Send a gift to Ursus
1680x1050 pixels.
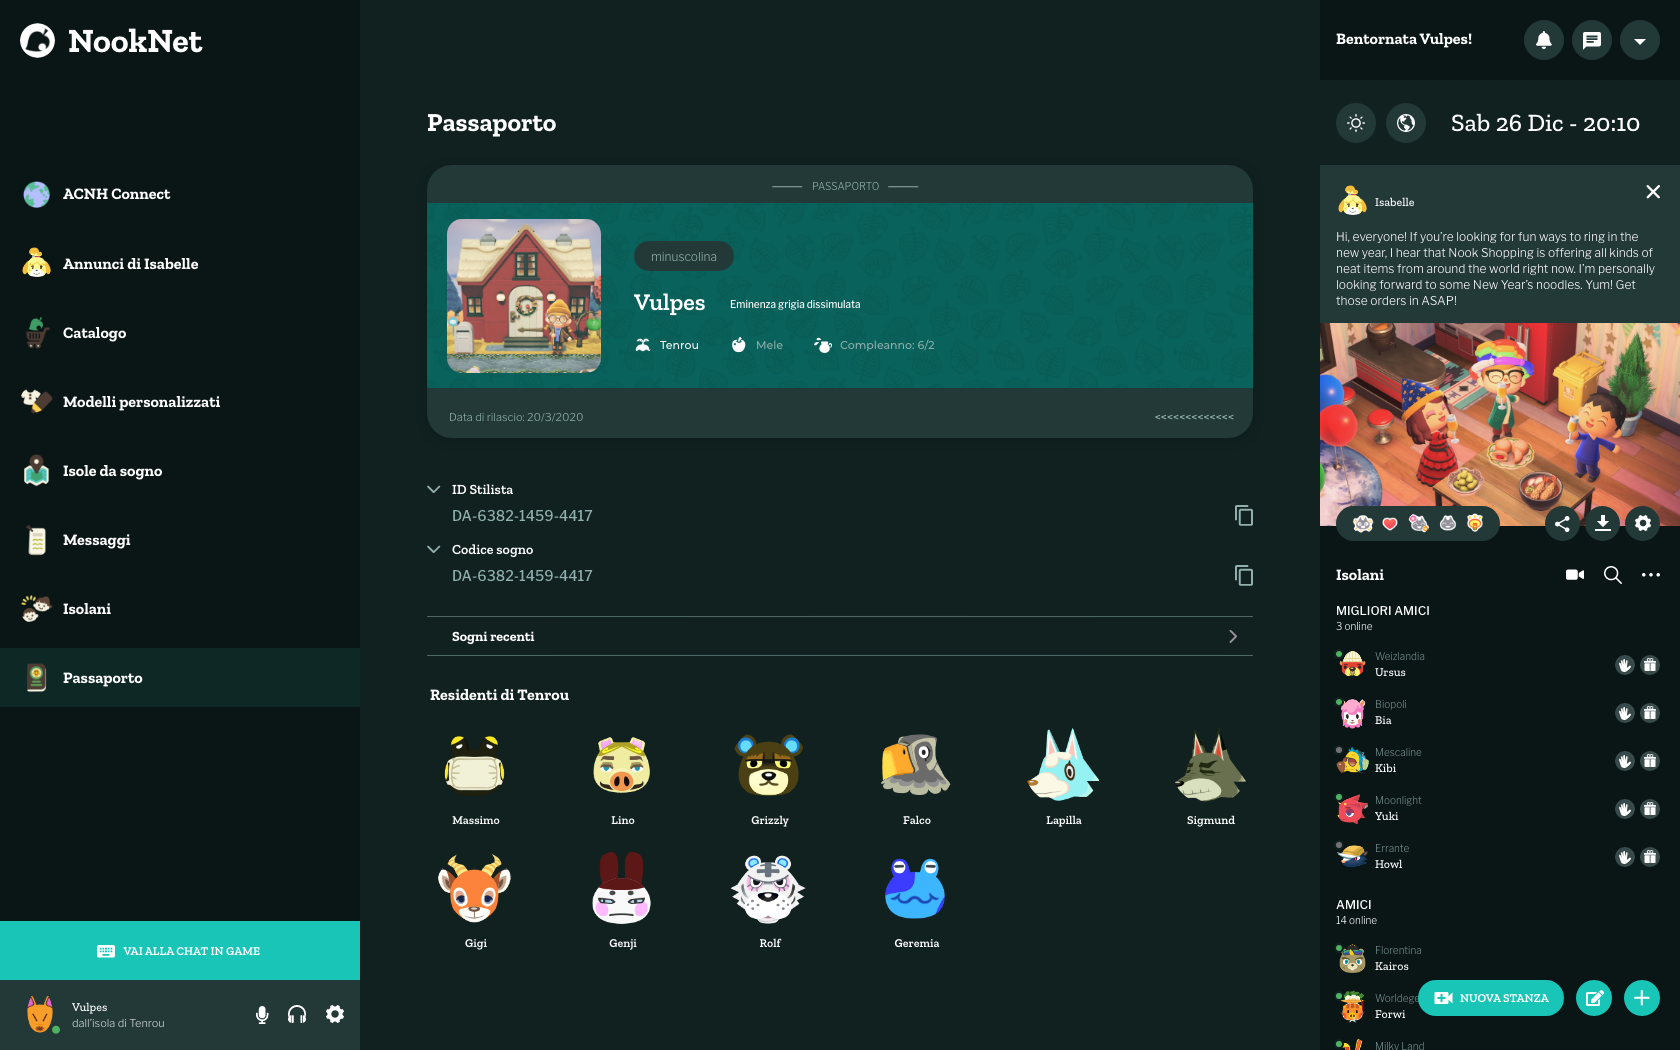point(1650,665)
